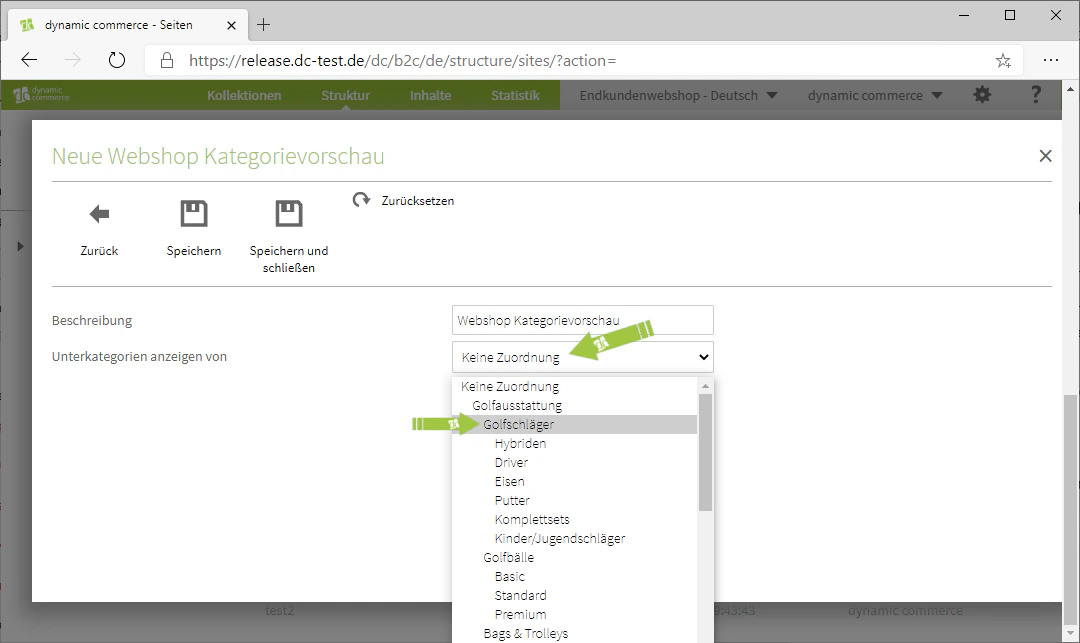The height and width of the screenshot is (643, 1080).
Task: Open the dynamic commerce user dropdown
Action: point(875,95)
